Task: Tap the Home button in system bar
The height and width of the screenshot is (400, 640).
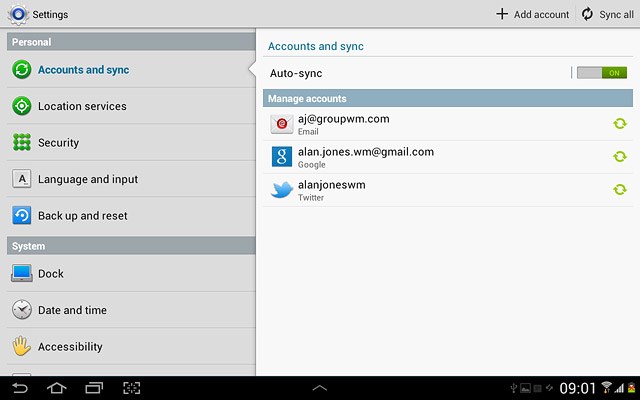Action: 57,388
